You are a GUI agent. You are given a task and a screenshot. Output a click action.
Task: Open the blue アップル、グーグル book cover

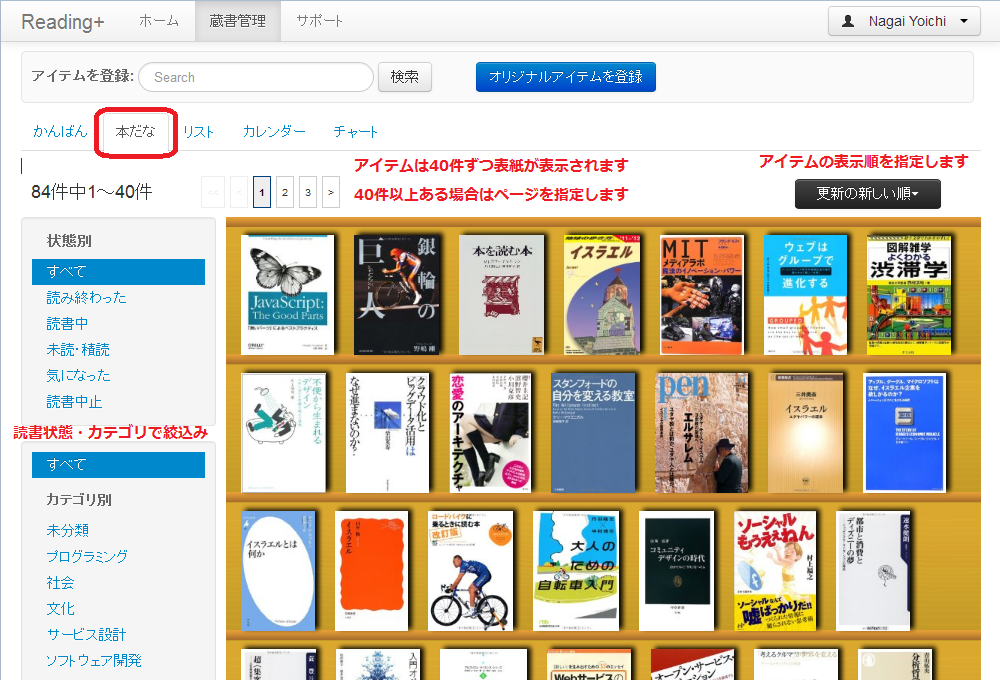tap(904, 432)
